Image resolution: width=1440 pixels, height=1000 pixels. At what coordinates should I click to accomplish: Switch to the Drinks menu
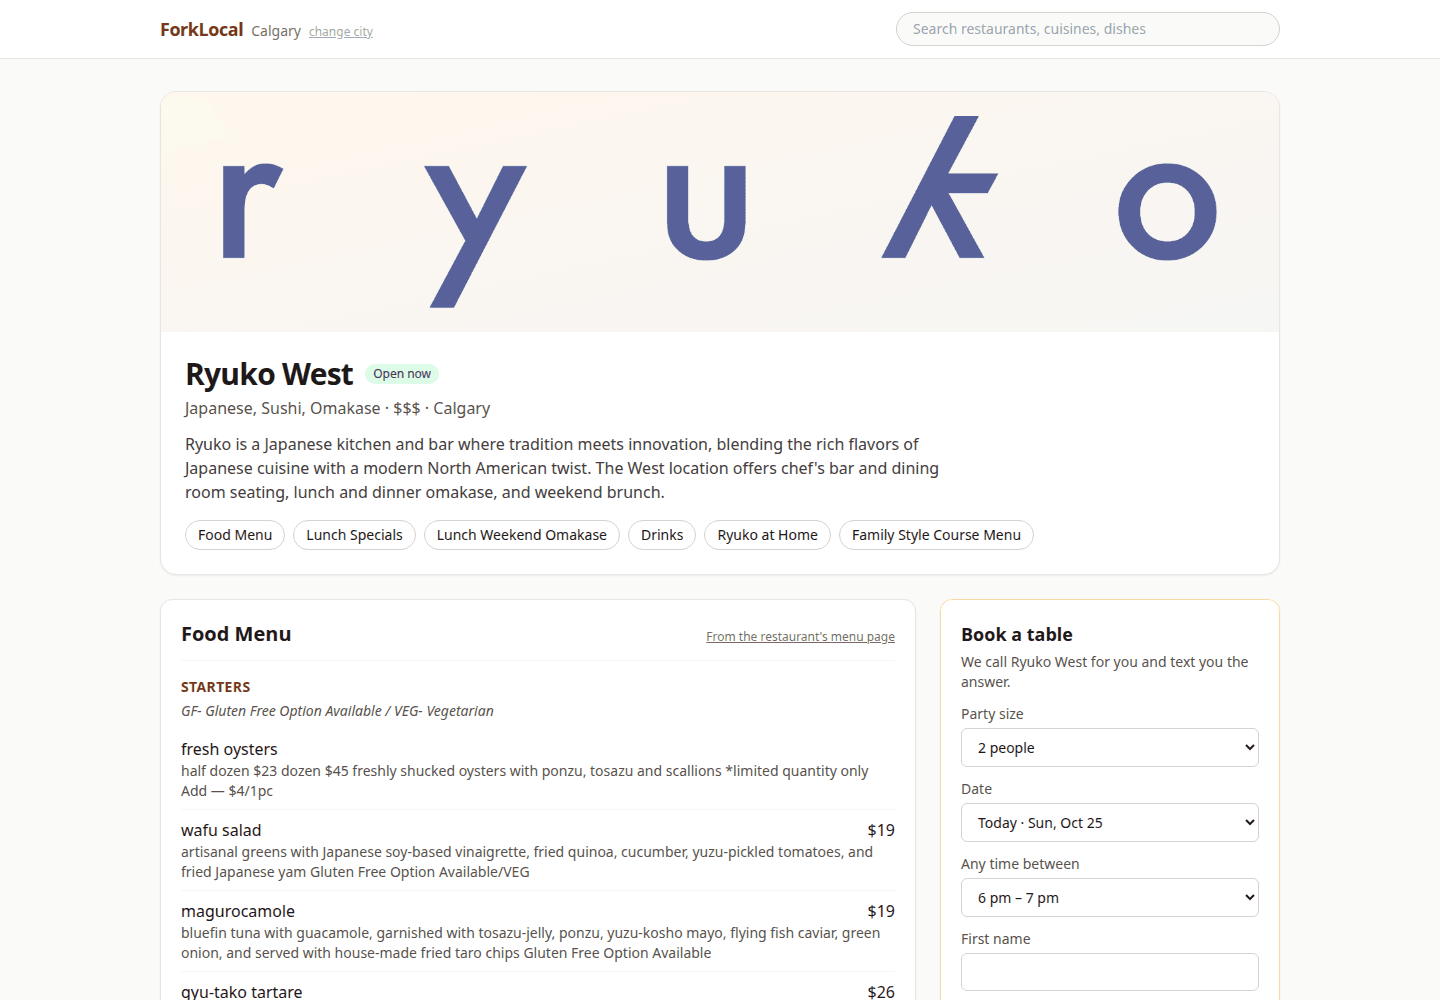662,535
